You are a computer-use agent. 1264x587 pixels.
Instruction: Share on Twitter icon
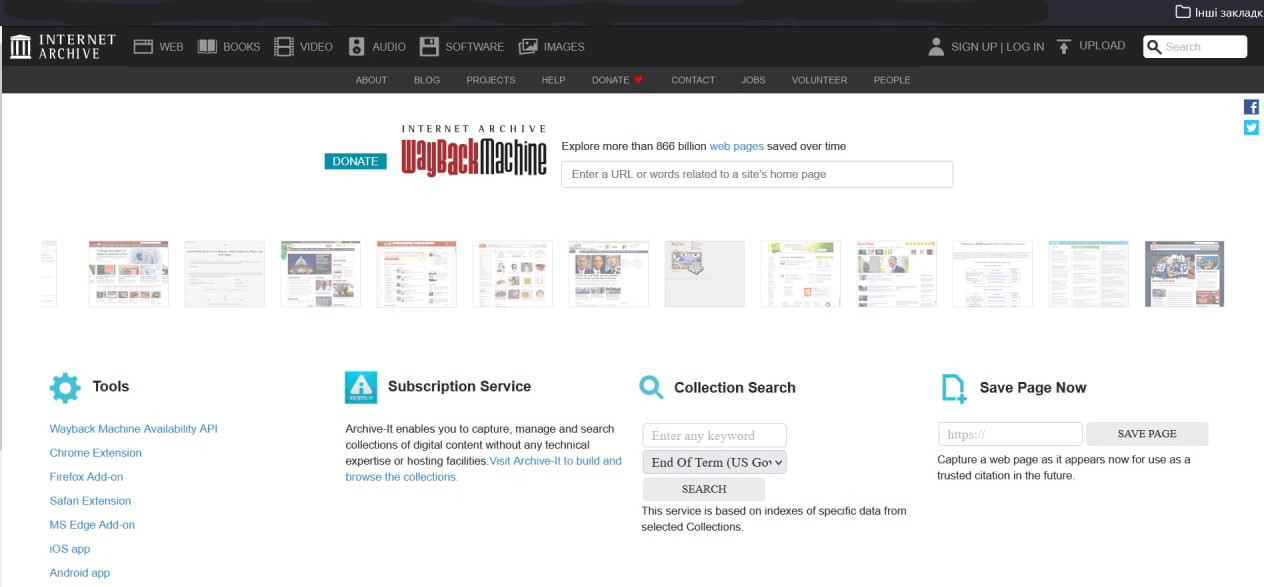click(x=1251, y=127)
